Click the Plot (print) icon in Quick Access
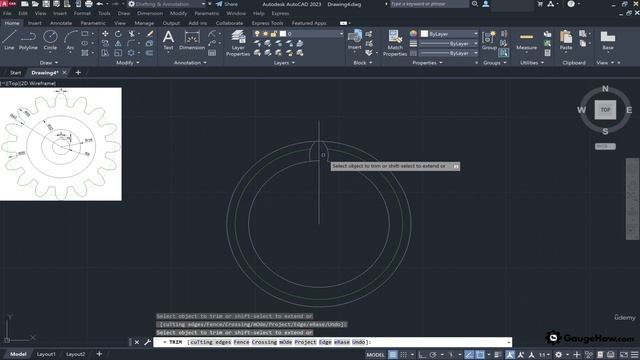The height and width of the screenshot is (360, 640). pos(89,4)
